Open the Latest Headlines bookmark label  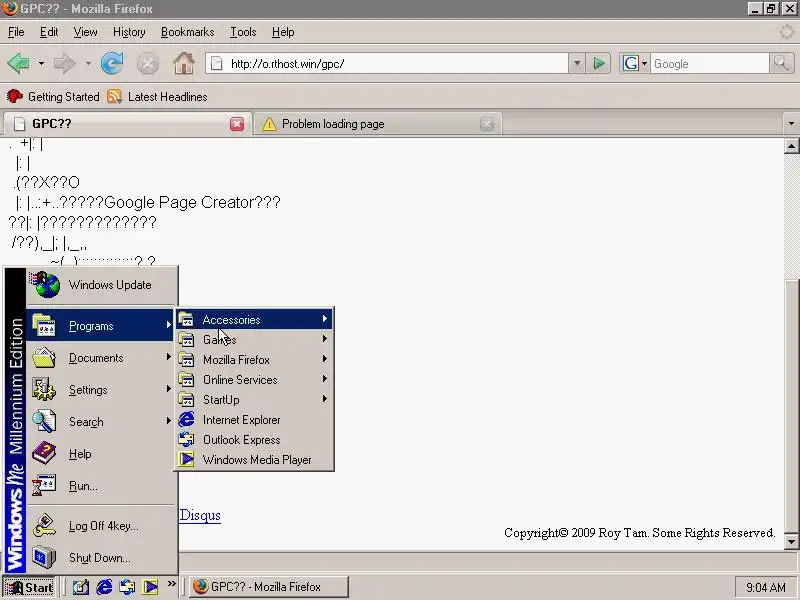click(x=167, y=96)
